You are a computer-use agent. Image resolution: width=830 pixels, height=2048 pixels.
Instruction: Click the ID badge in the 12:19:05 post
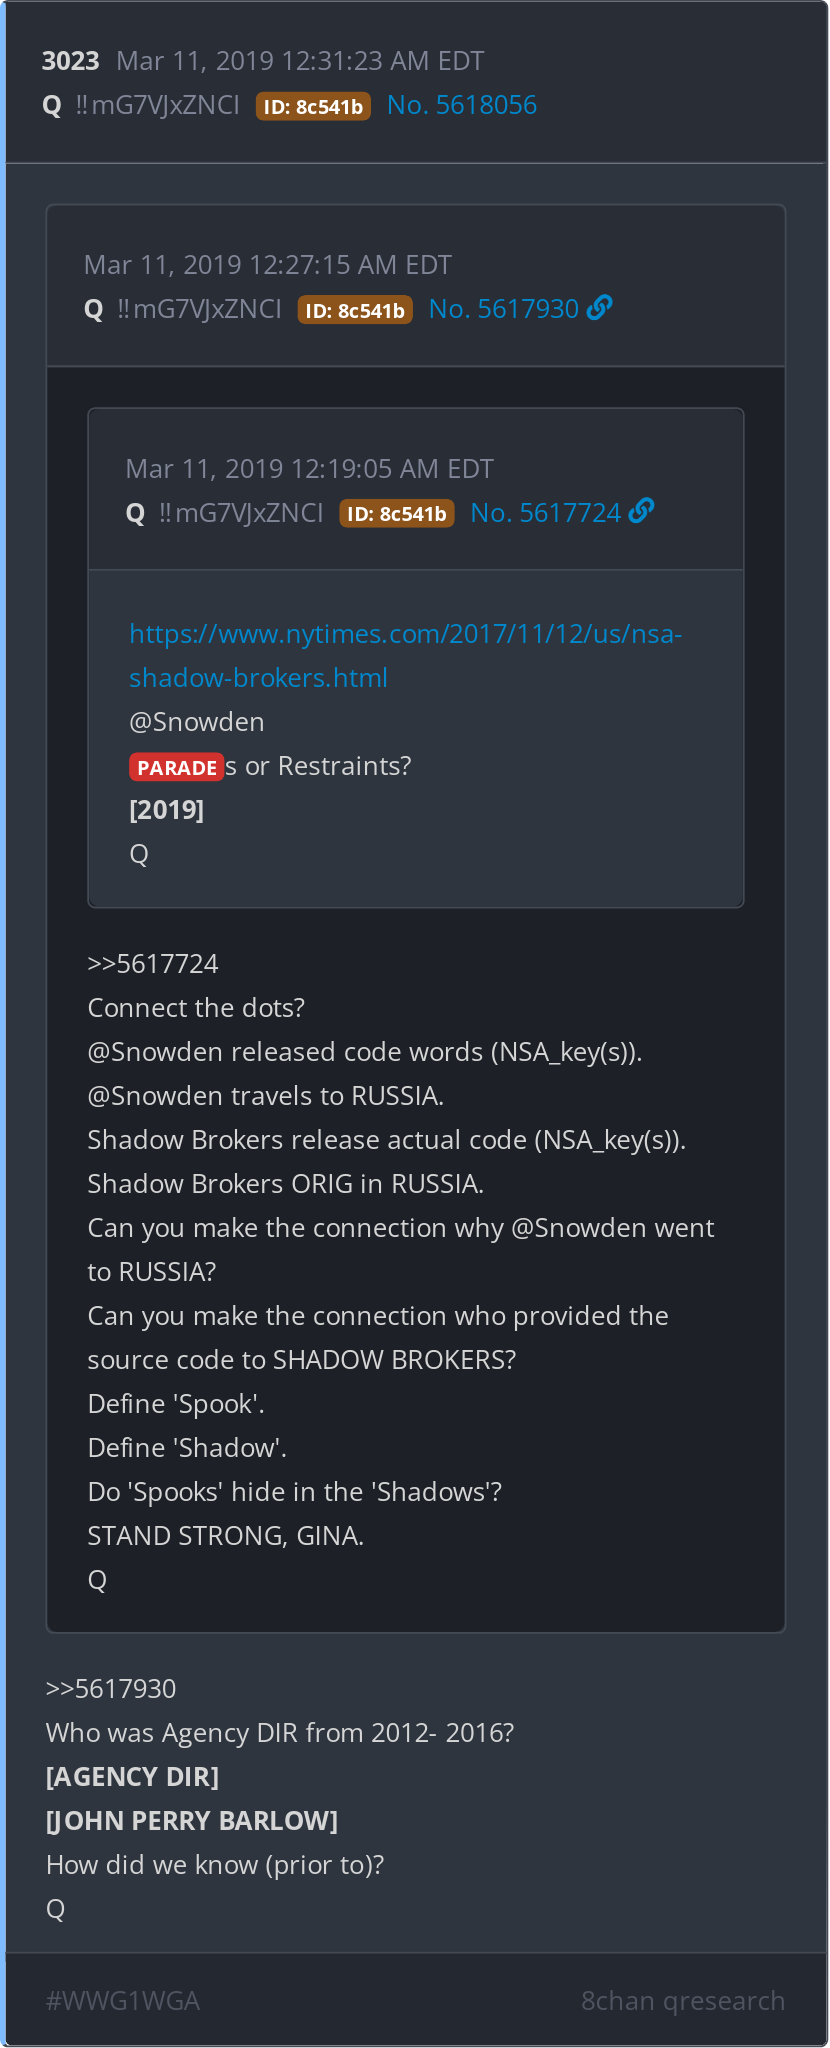tap(397, 514)
